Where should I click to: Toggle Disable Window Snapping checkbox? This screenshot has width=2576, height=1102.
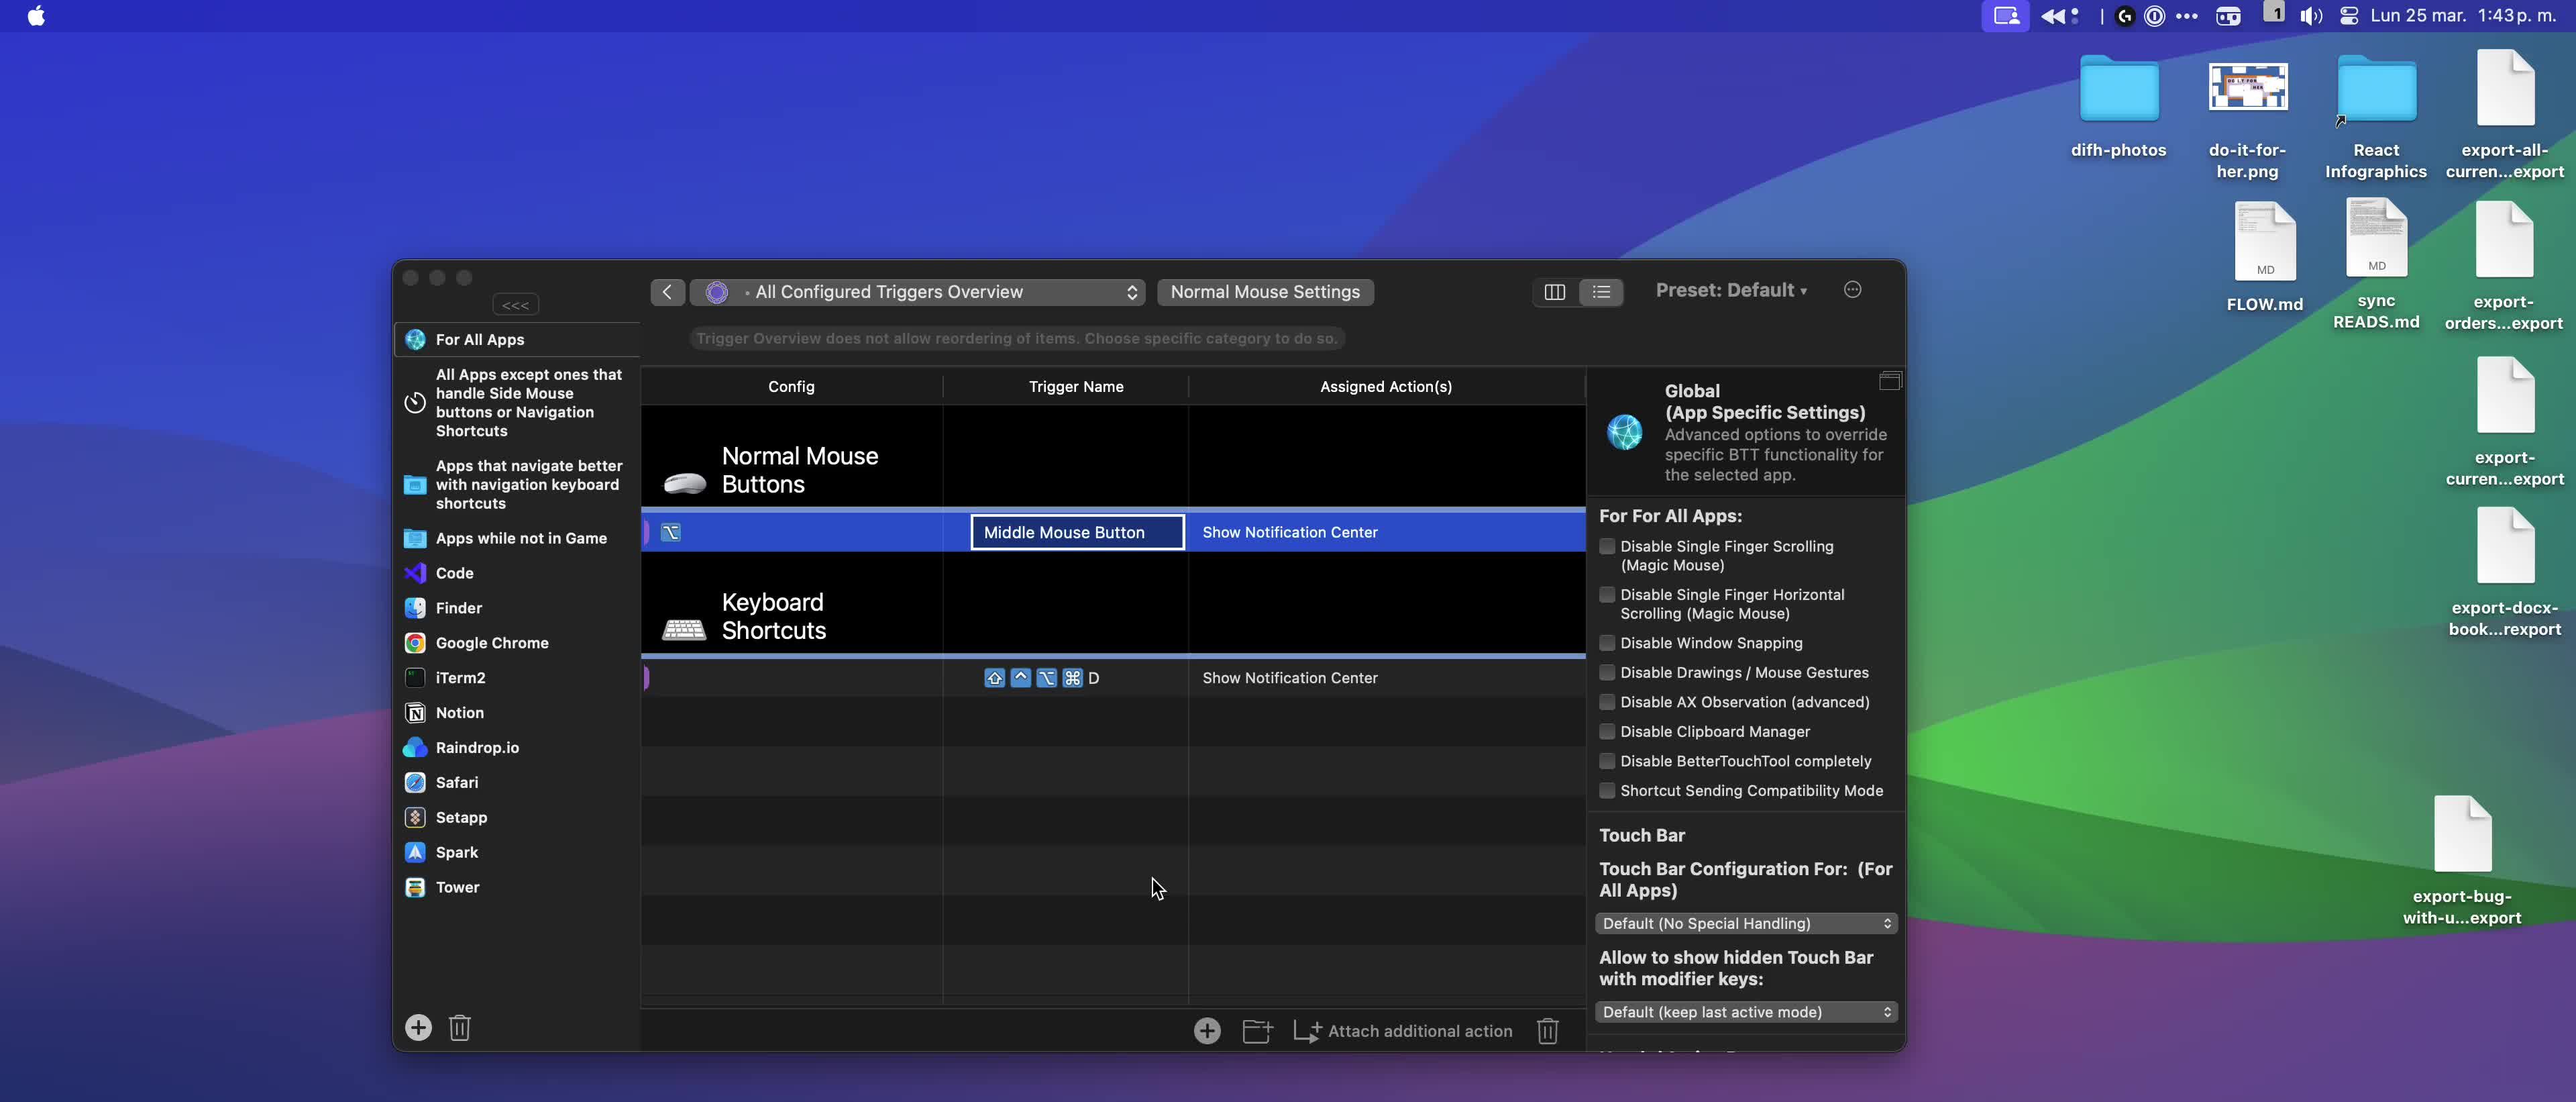pos(1607,644)
